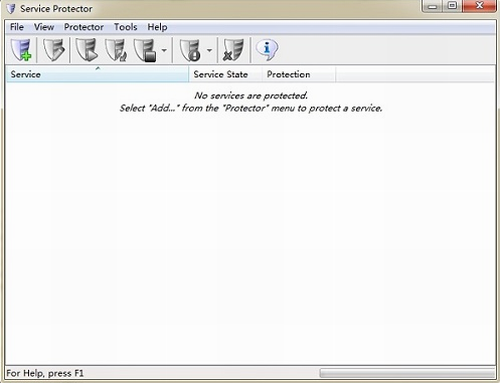
Task: Open the File menu
Action: [x=17, y=27]
